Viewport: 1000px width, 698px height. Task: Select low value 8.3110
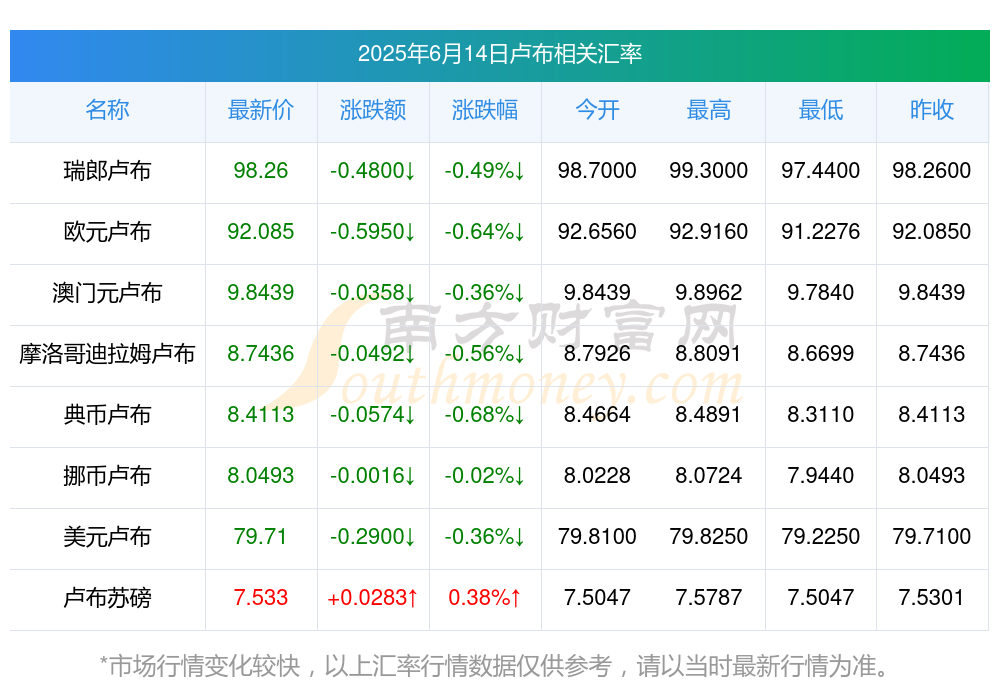[821, 415]
